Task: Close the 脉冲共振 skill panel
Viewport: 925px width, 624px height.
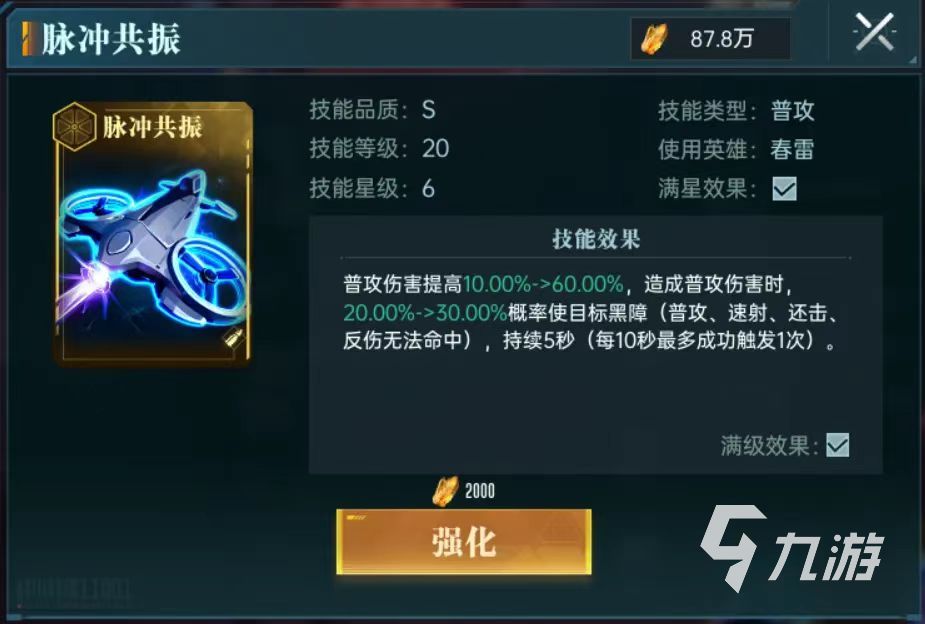Action: coord(874,32)
